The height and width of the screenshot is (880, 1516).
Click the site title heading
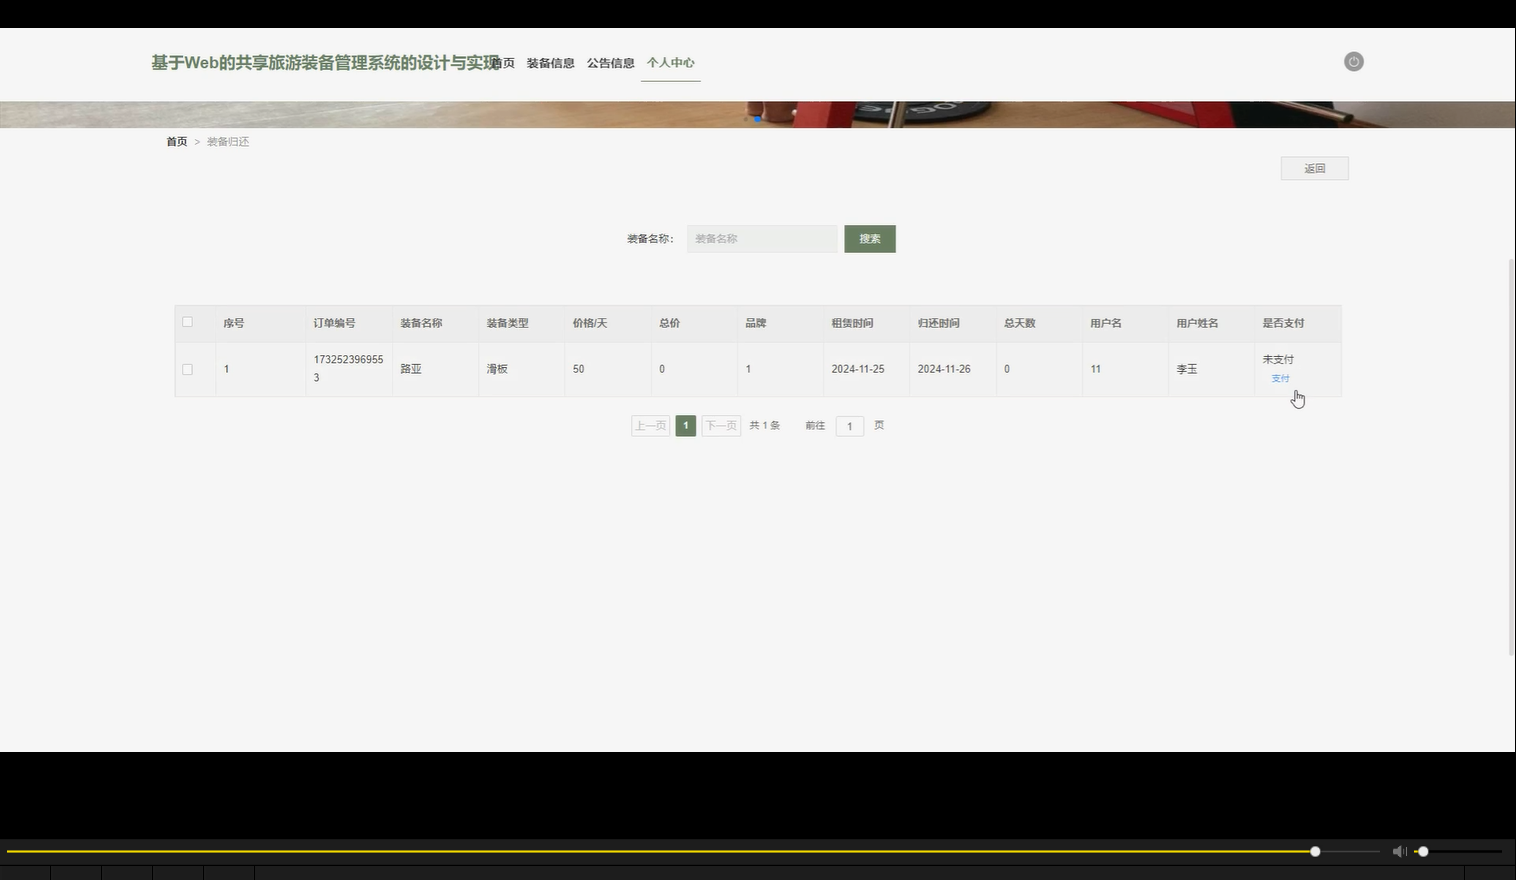(x=325, y=63)
